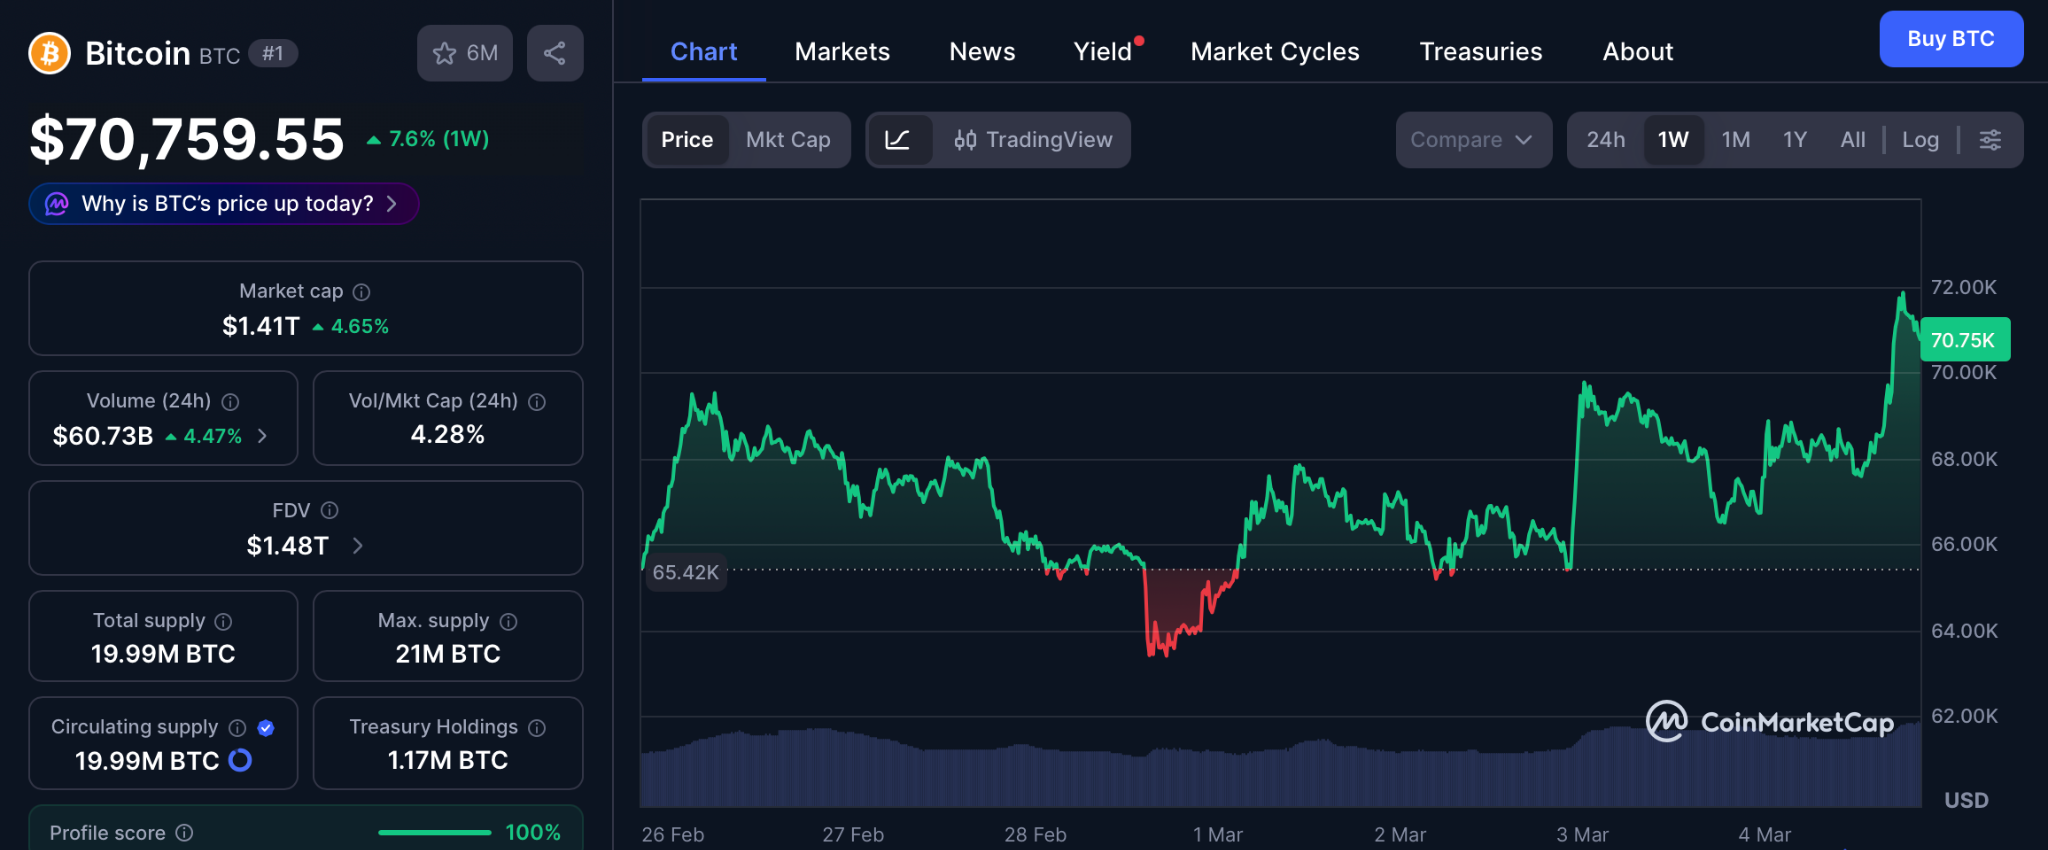
Task: Click the circulating supply ring chart icon
Action: pyautogui.click(x=240, y=761)
